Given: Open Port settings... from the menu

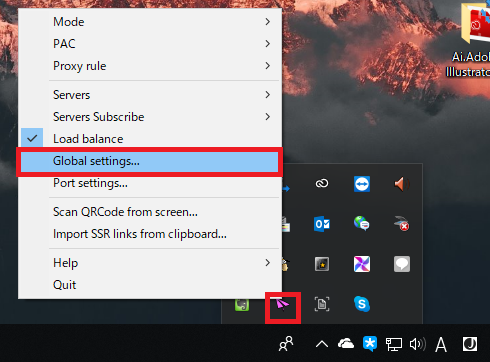Looking at the screenshot, I should tap(150, 183).
